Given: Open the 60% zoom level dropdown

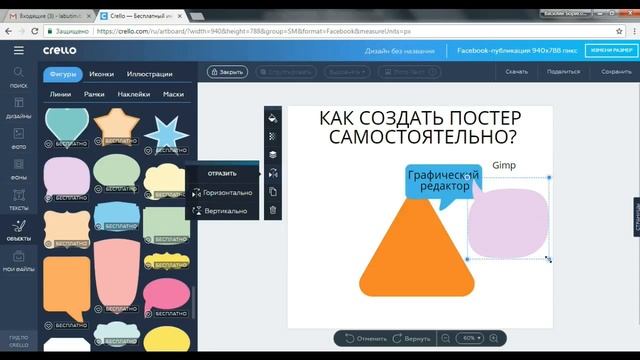Looking at the screenshot, I should point(469,338).
